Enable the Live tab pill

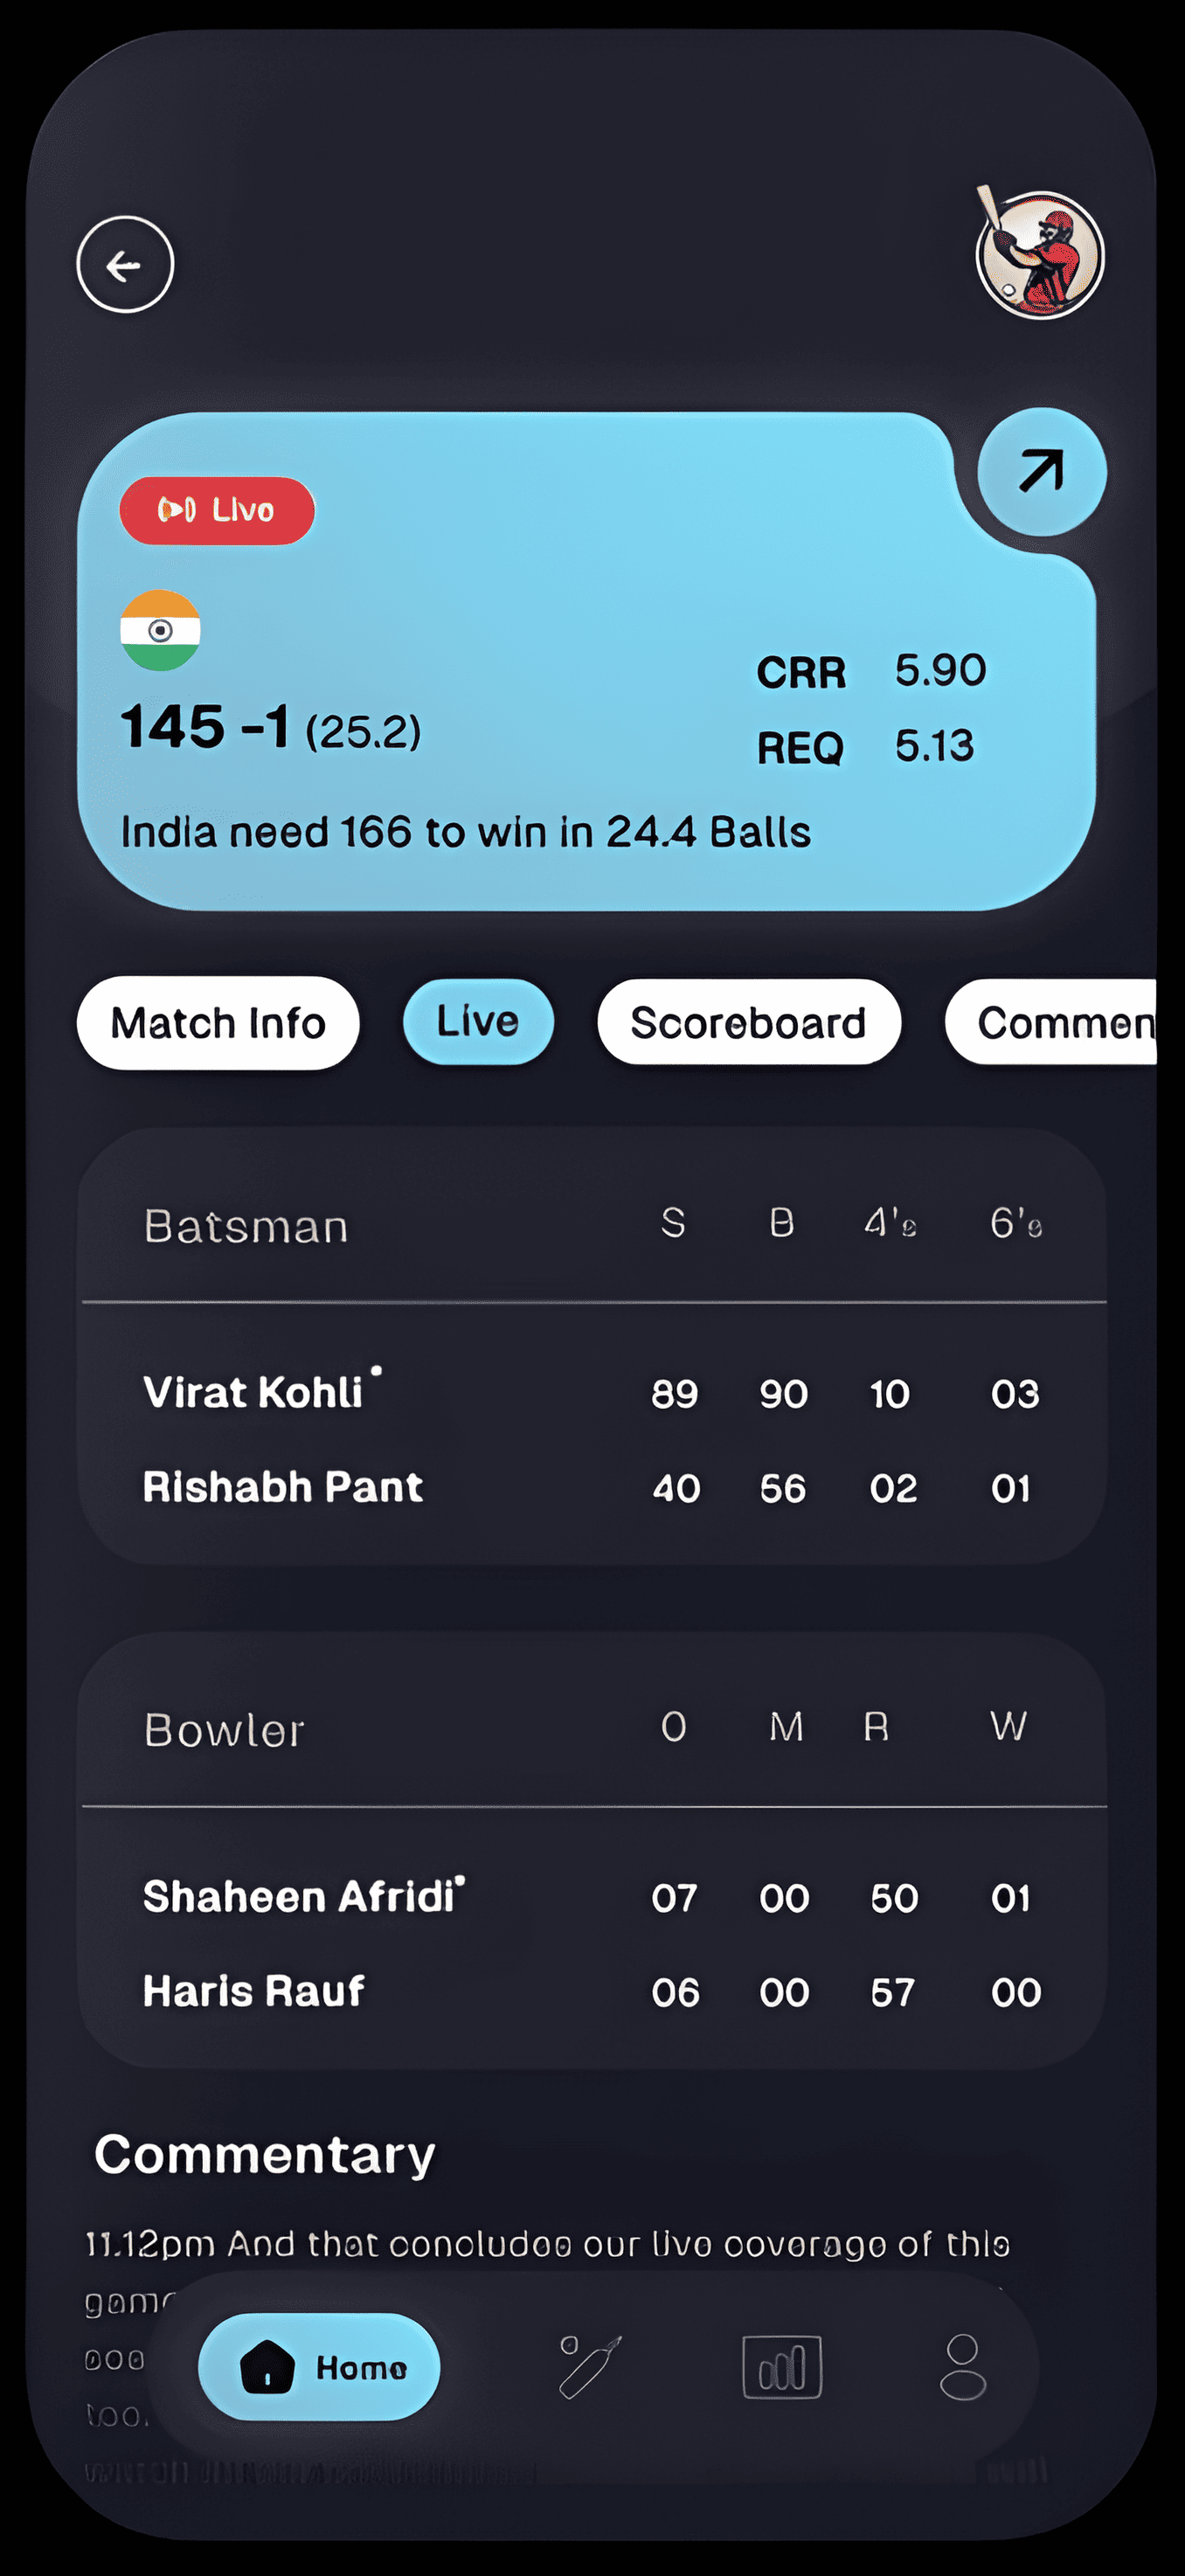click(478, 1022)
